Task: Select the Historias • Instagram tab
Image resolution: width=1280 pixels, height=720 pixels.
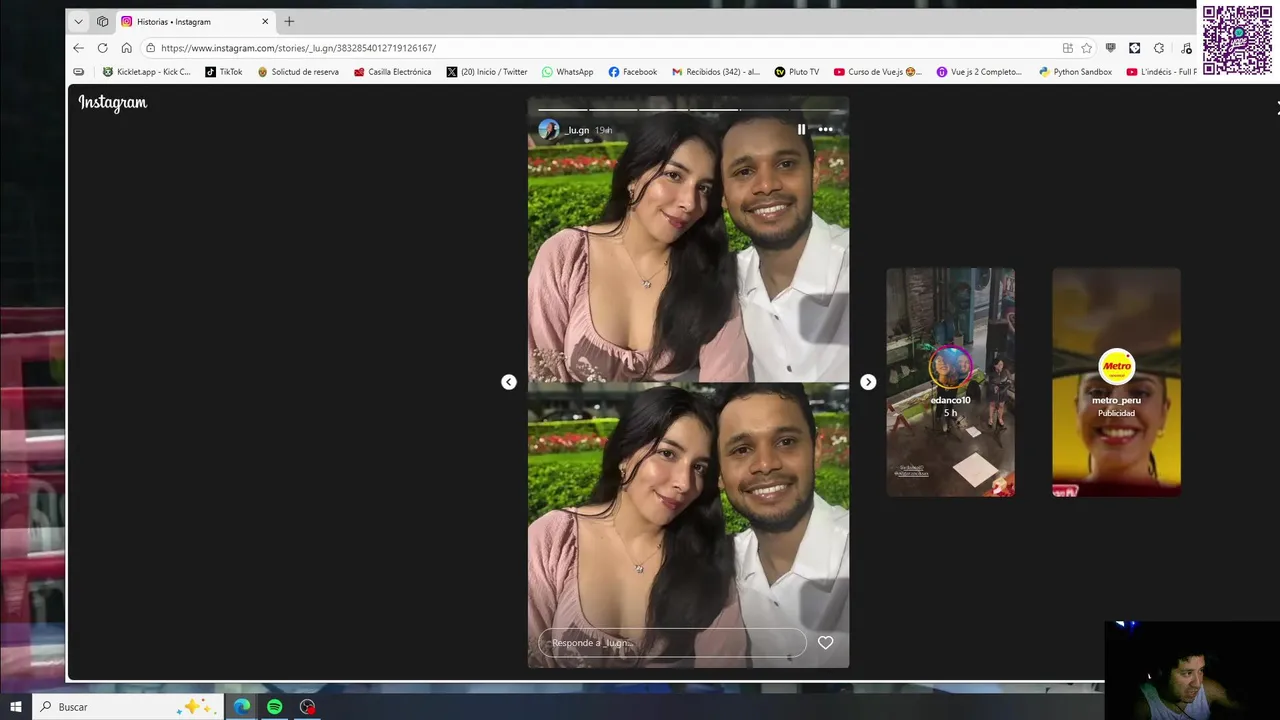Action: click(x=195, y=21)
